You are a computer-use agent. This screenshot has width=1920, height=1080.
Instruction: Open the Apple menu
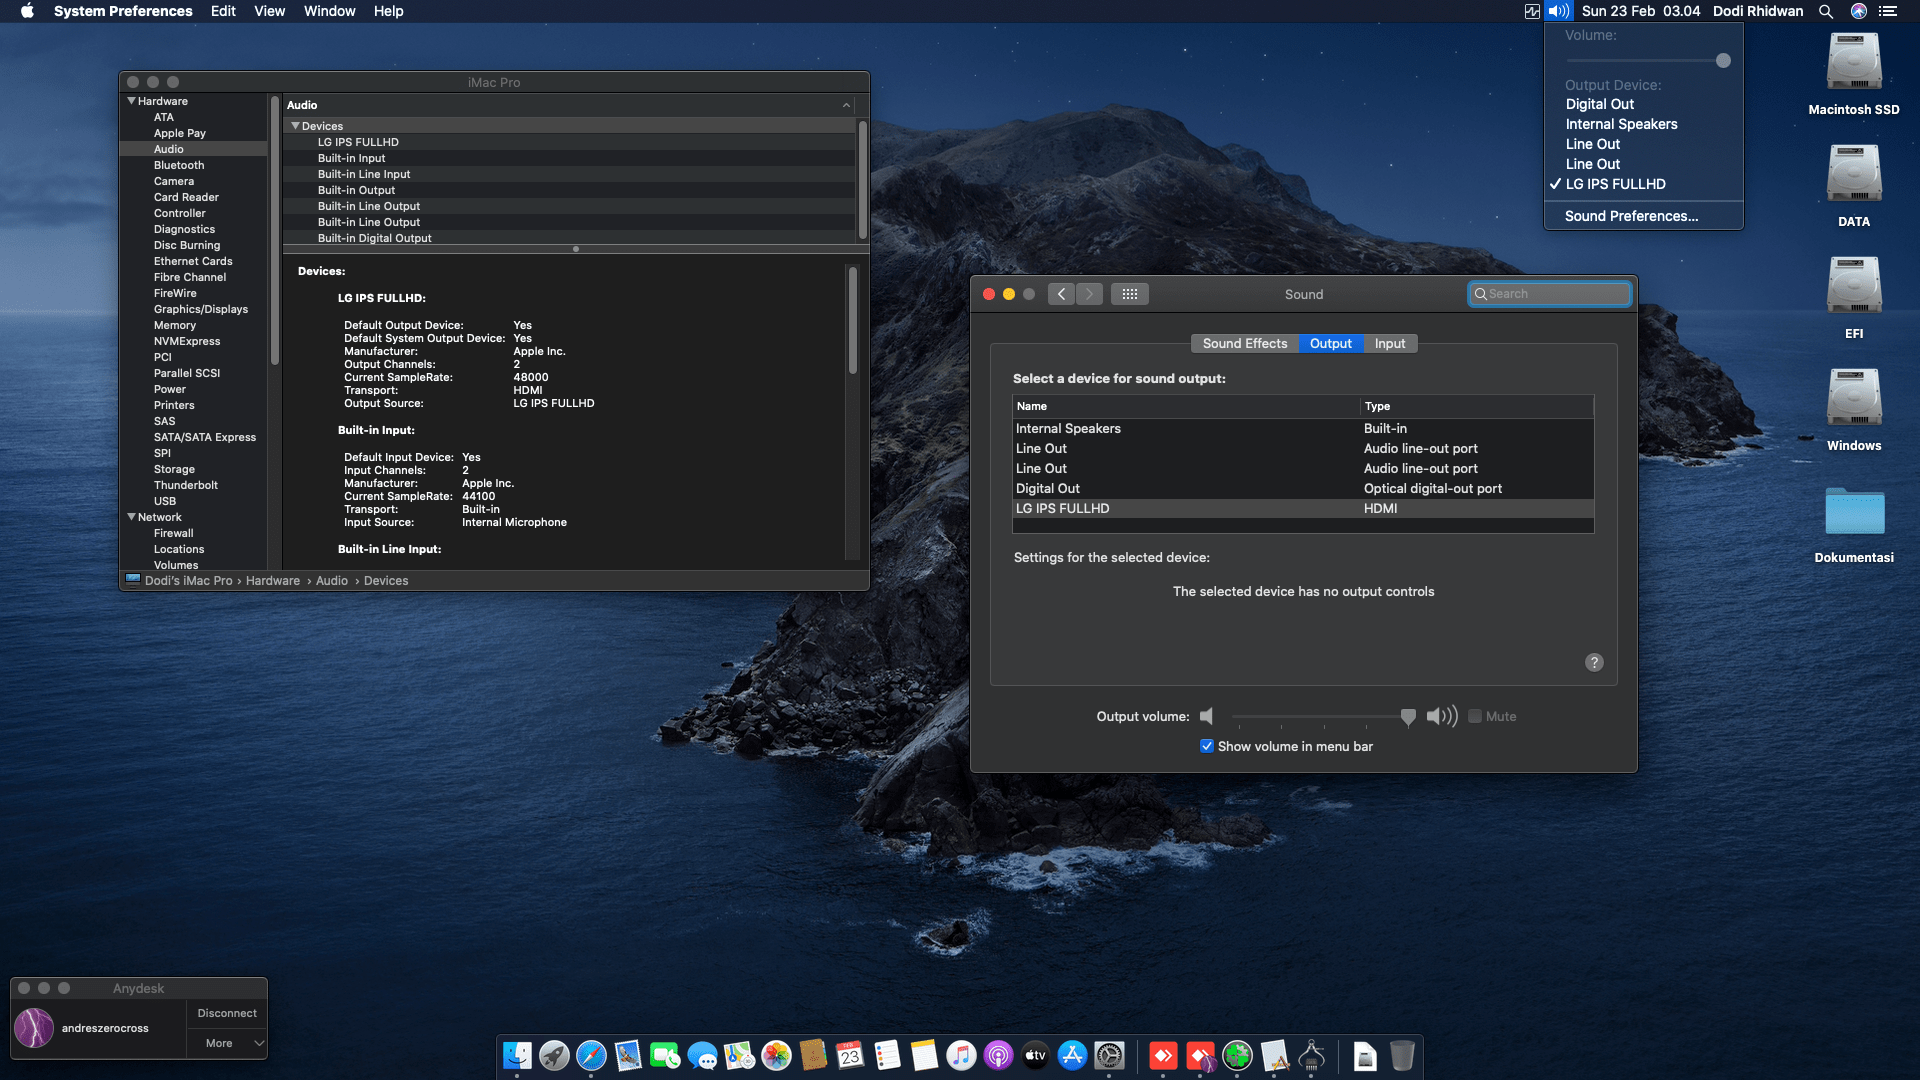(x=27, y=11)
